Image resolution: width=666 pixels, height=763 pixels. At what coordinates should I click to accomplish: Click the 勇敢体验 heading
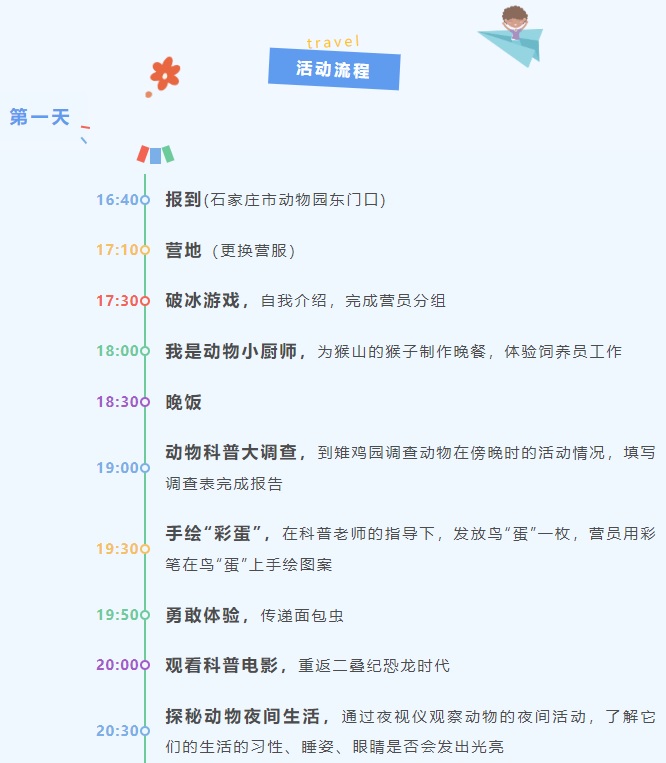[x=202, y=616]
